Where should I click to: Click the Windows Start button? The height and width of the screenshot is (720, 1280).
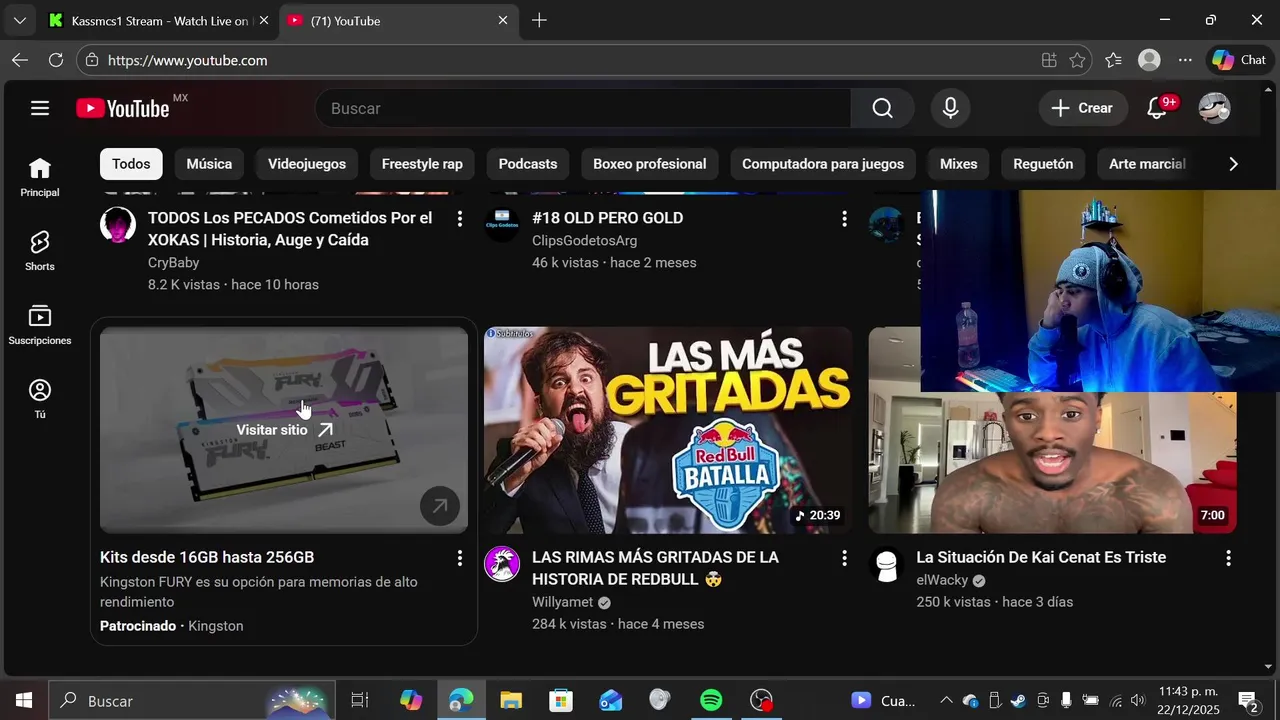24,701
